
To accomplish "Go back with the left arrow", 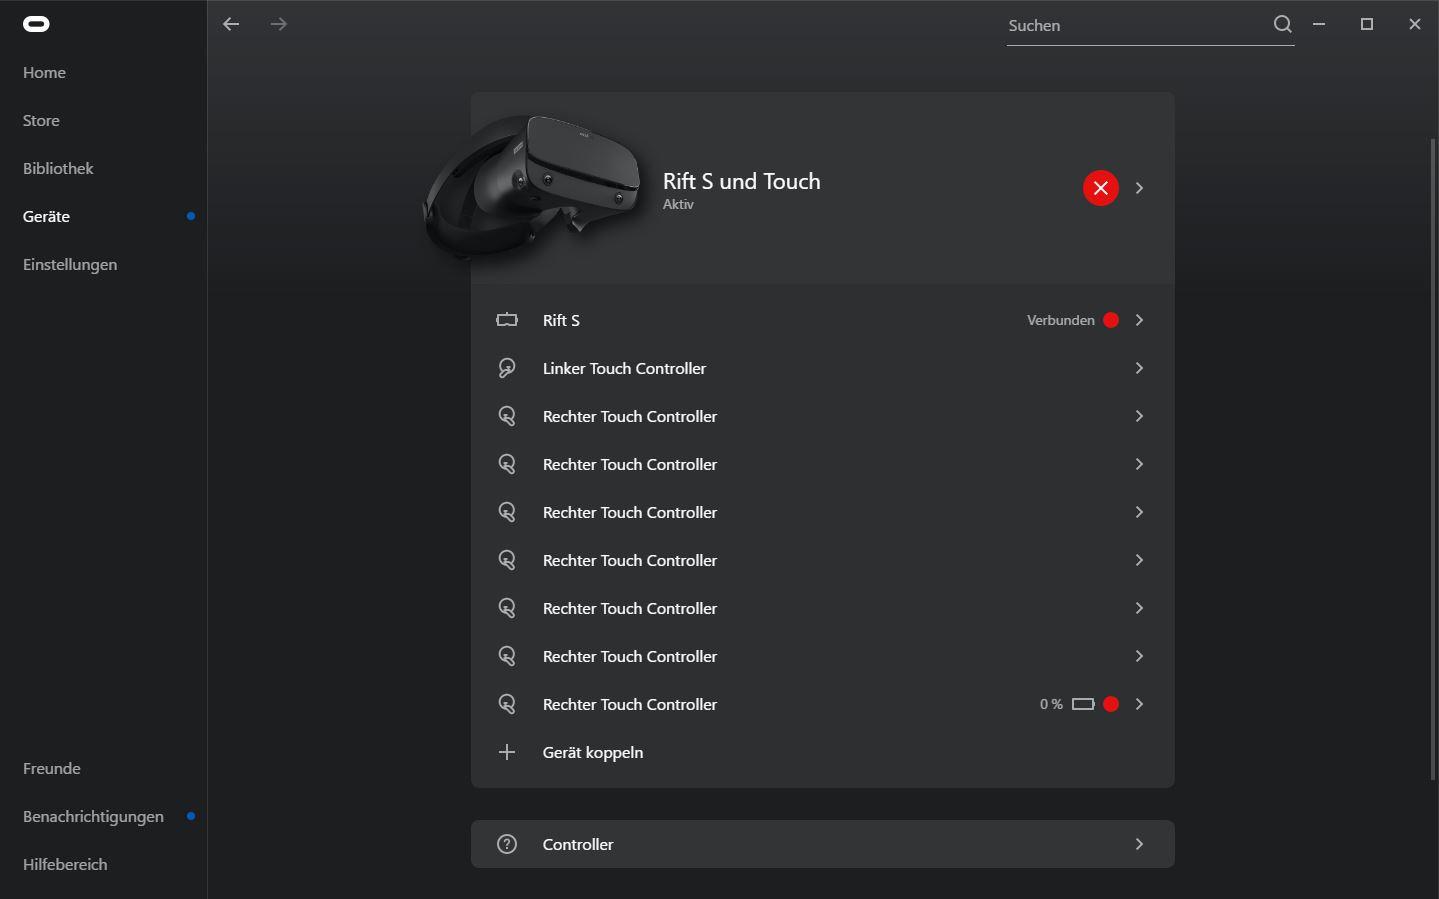I will point(231,24).
